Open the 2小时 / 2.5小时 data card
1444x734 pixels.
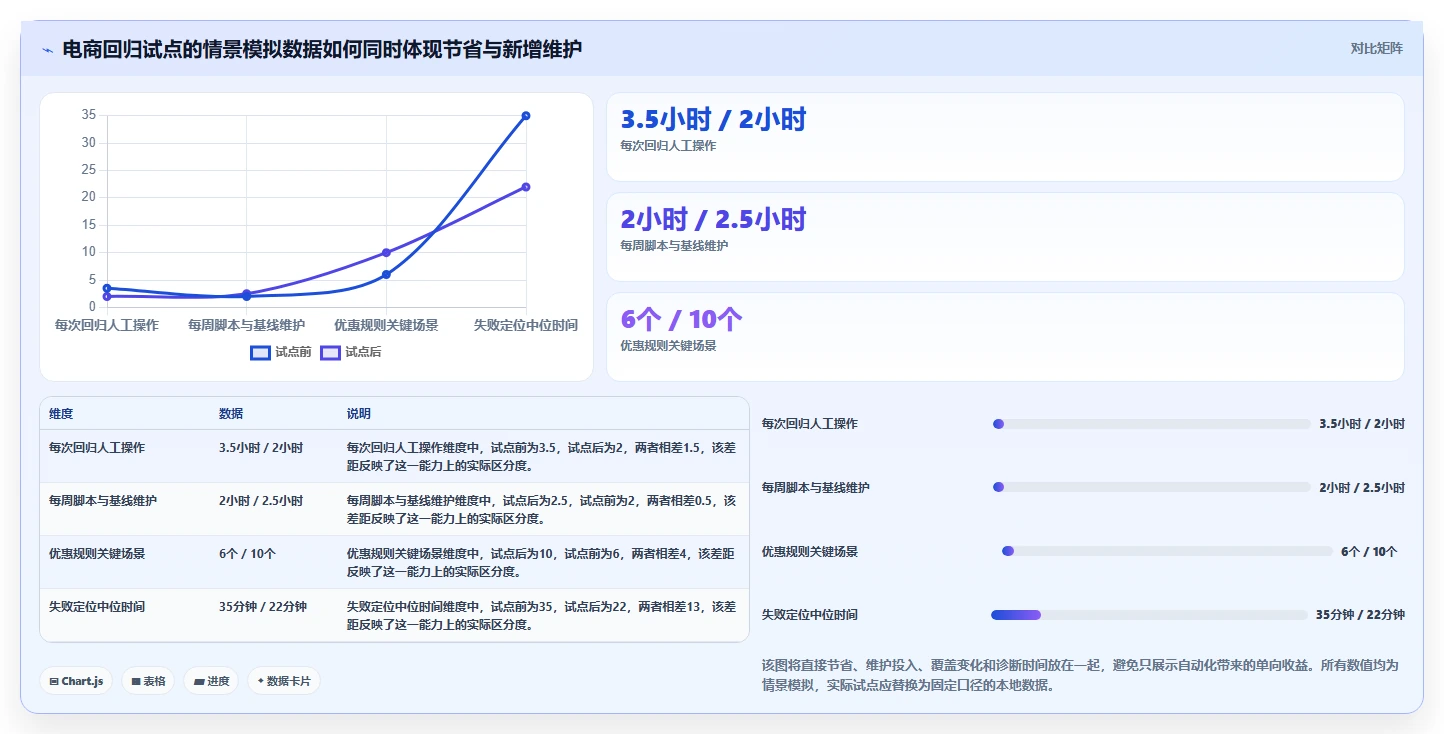[1005, 237]
